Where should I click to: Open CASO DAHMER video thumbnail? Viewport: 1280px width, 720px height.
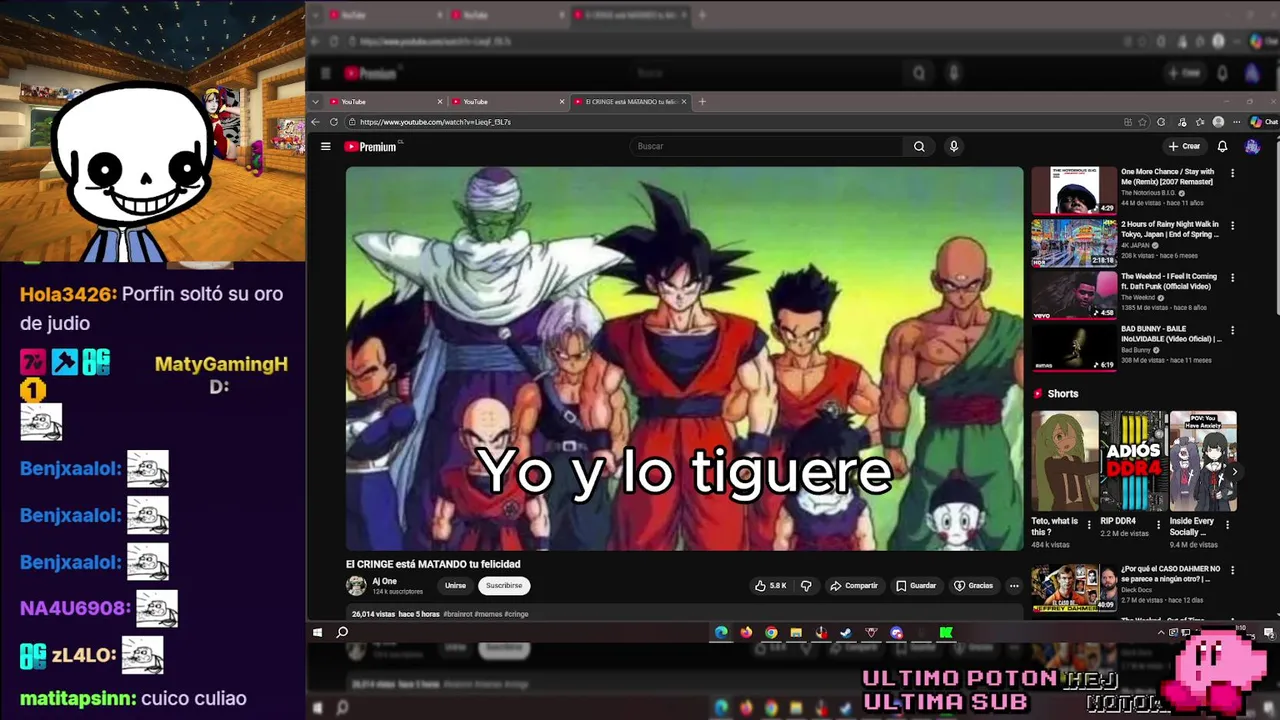coord(1074,588)
